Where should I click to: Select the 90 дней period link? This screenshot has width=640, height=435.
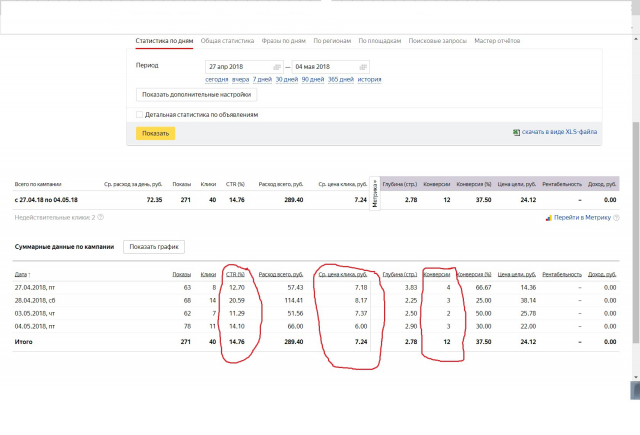[313, 80]
